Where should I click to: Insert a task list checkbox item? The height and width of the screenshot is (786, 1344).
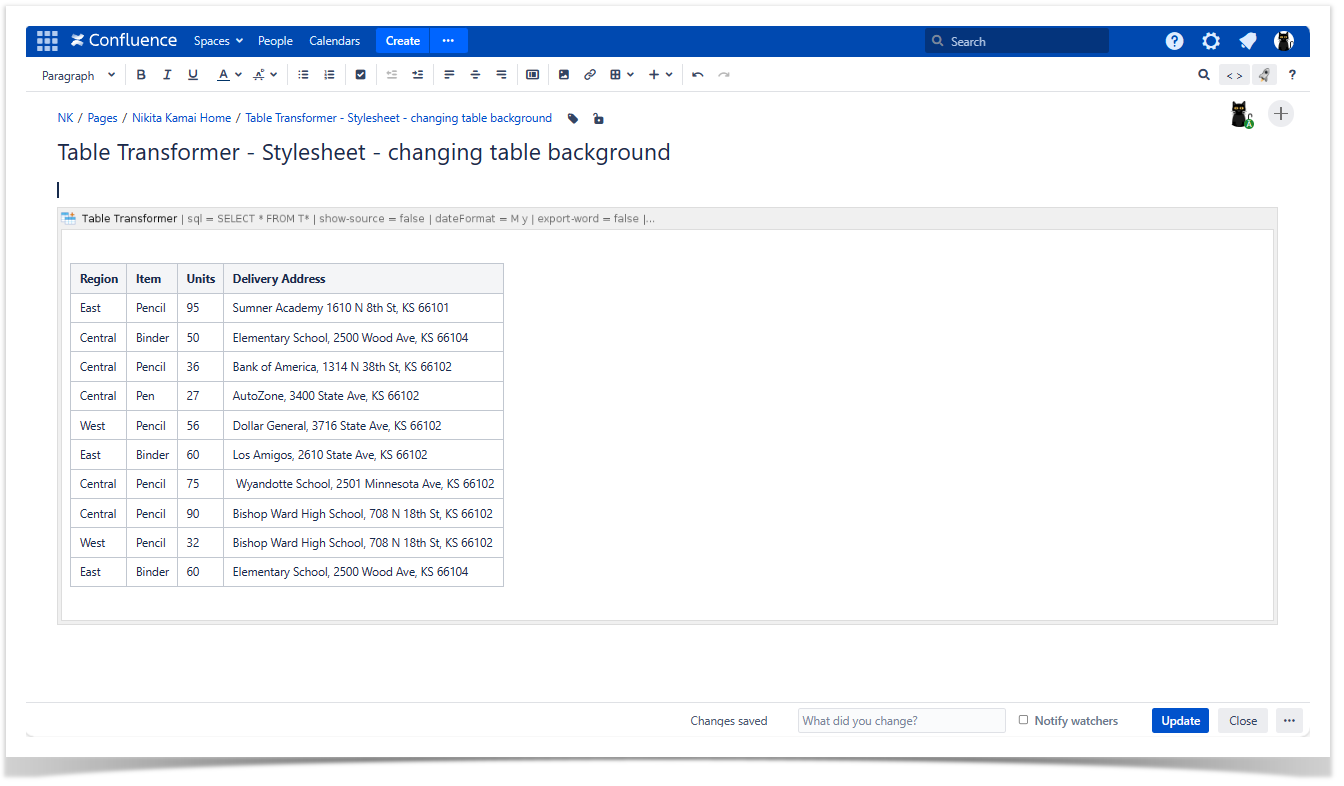(360, 75)
